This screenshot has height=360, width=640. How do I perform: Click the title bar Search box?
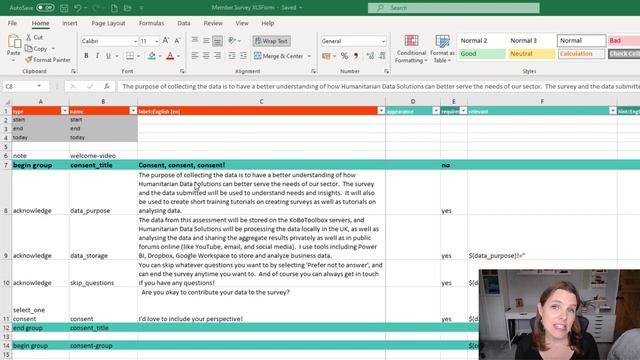pyautogui.click(x=453, y=8)
